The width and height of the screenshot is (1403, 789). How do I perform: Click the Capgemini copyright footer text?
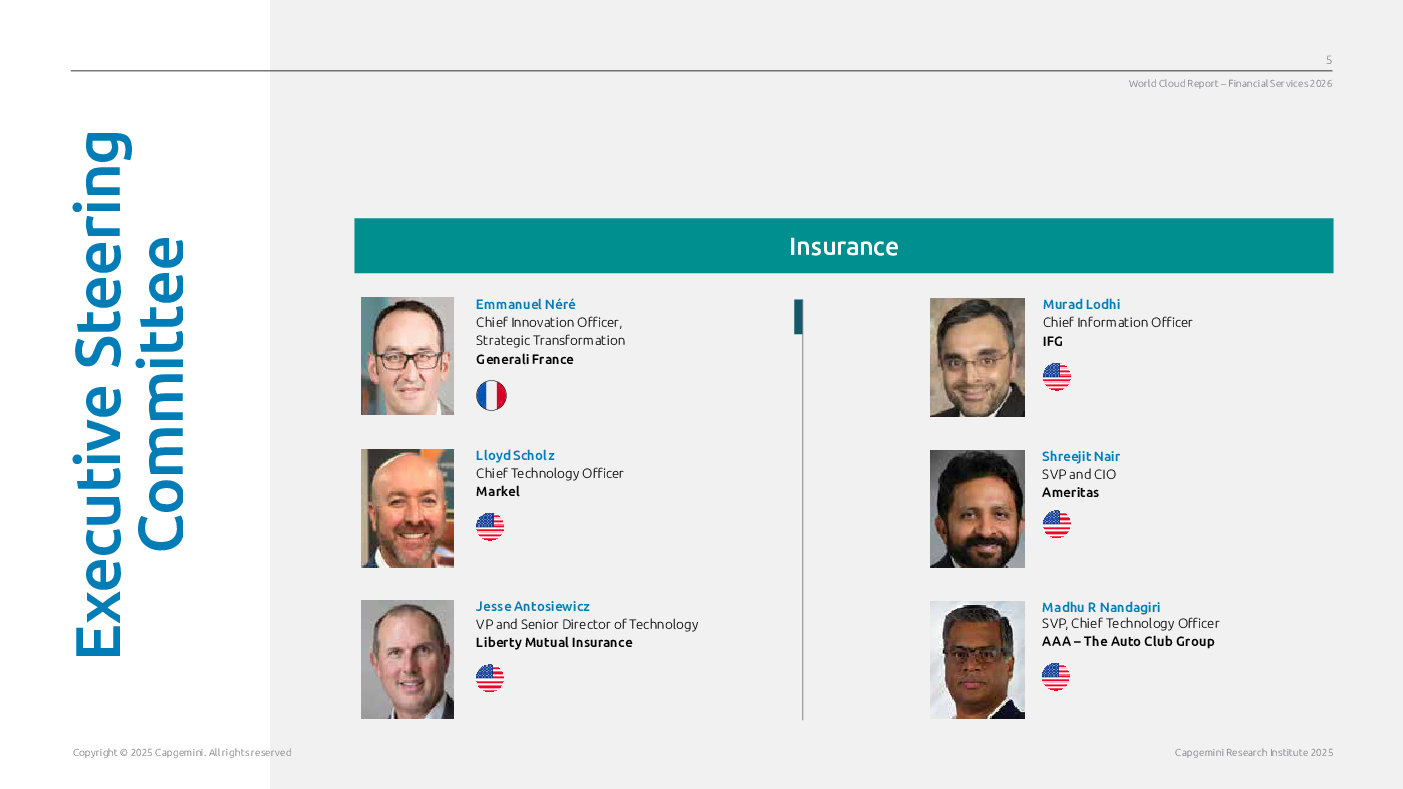(x=182, y=753)
